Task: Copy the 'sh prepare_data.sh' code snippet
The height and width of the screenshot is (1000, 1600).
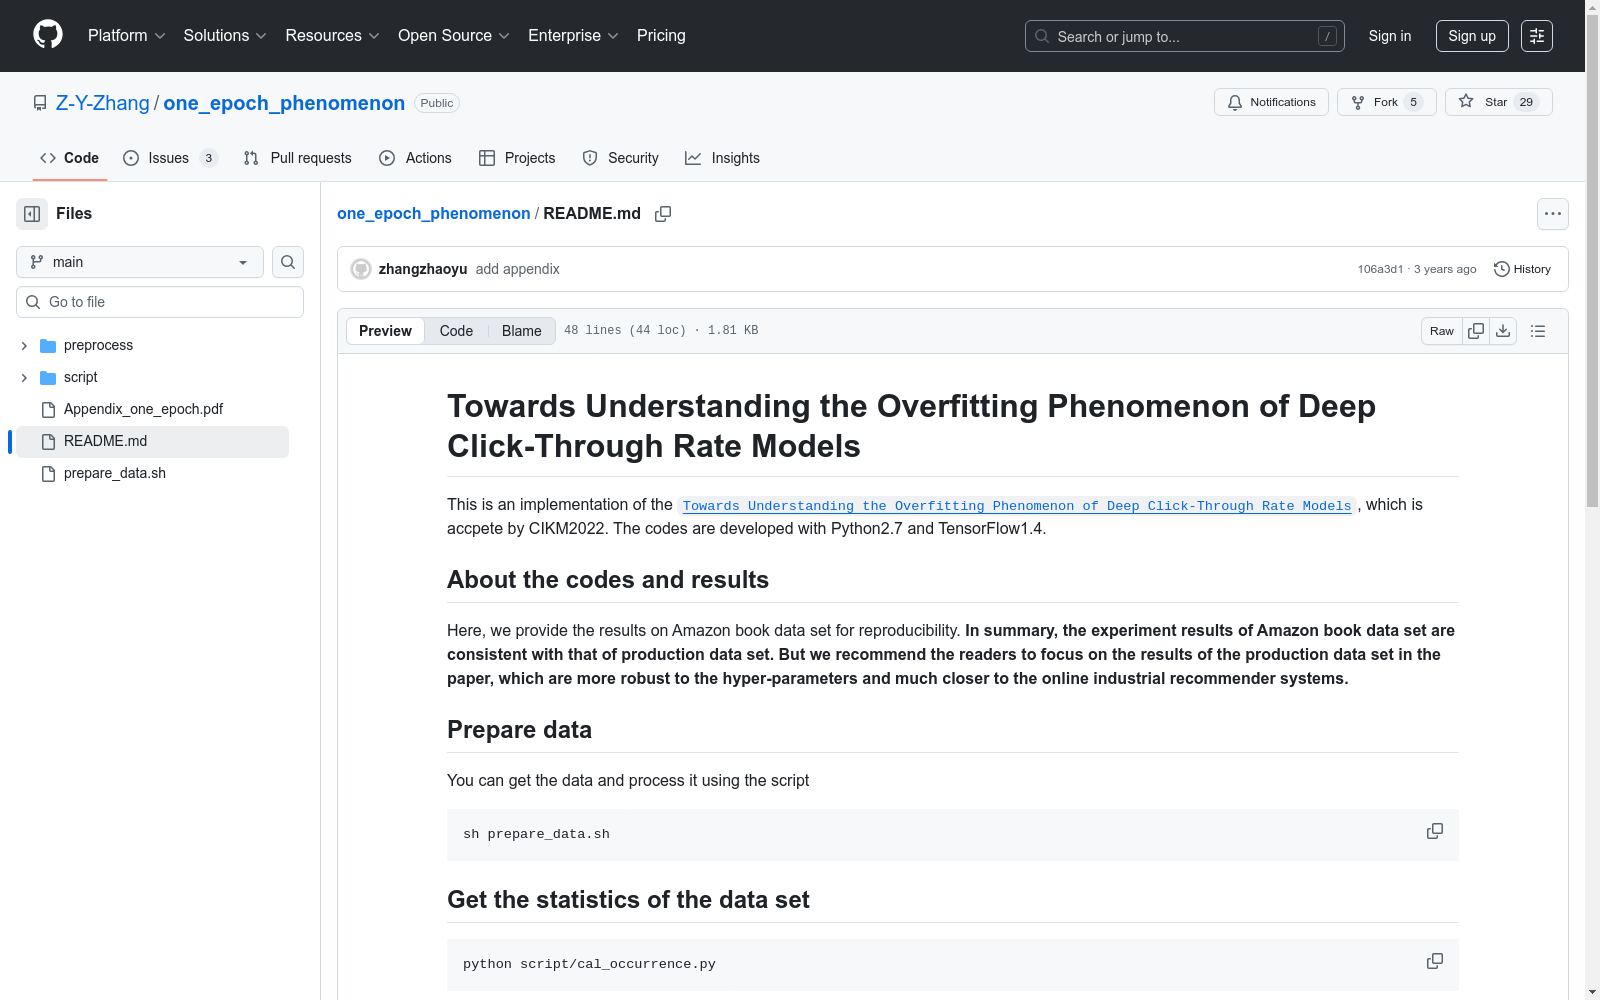Action: point(1434,832)
